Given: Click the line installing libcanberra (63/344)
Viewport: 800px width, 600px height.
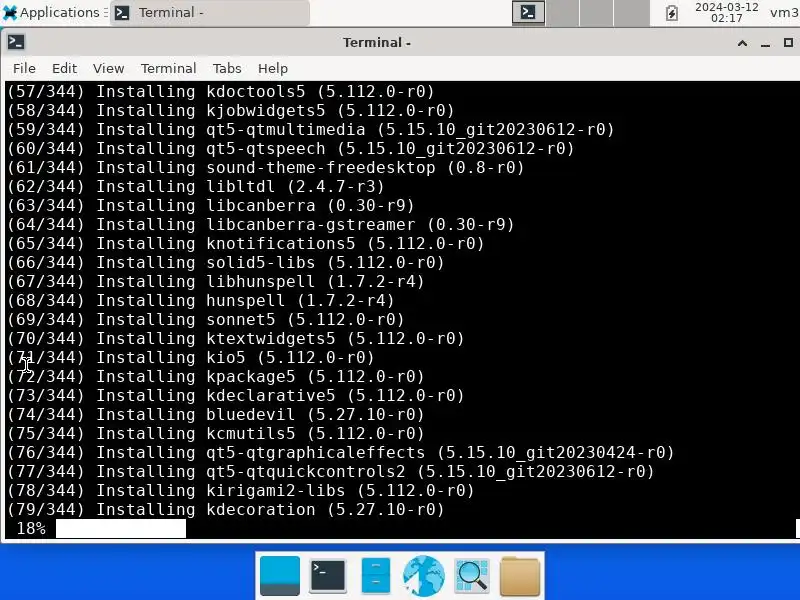Looking at the screenshot, I should click(x=210, y=205).
